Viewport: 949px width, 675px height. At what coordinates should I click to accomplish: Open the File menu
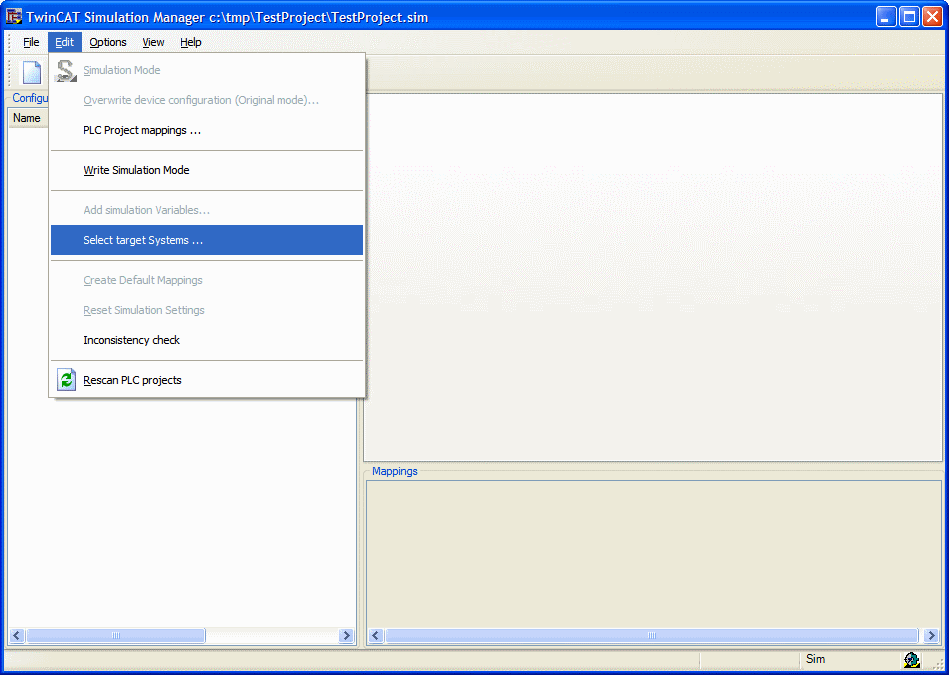pos(31,42)
